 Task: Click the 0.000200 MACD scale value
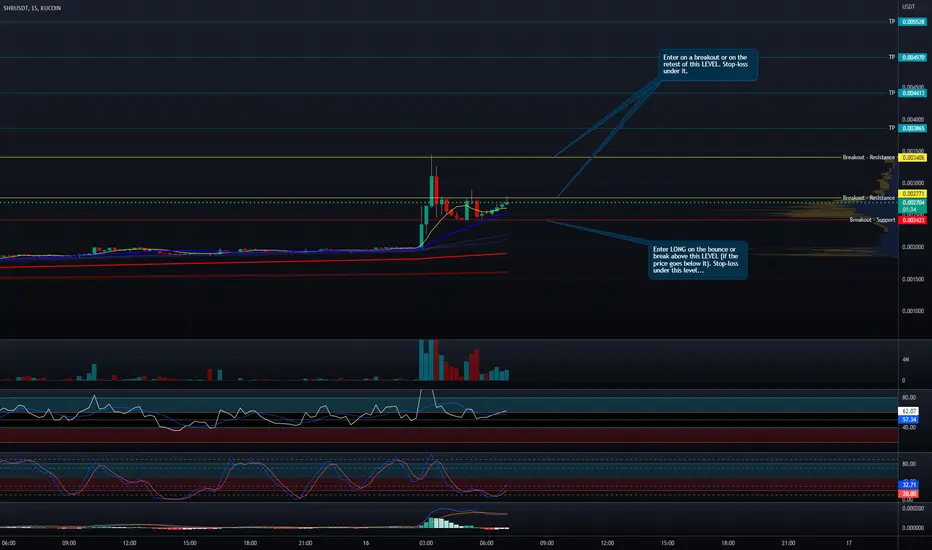click(x=912, y=508)
